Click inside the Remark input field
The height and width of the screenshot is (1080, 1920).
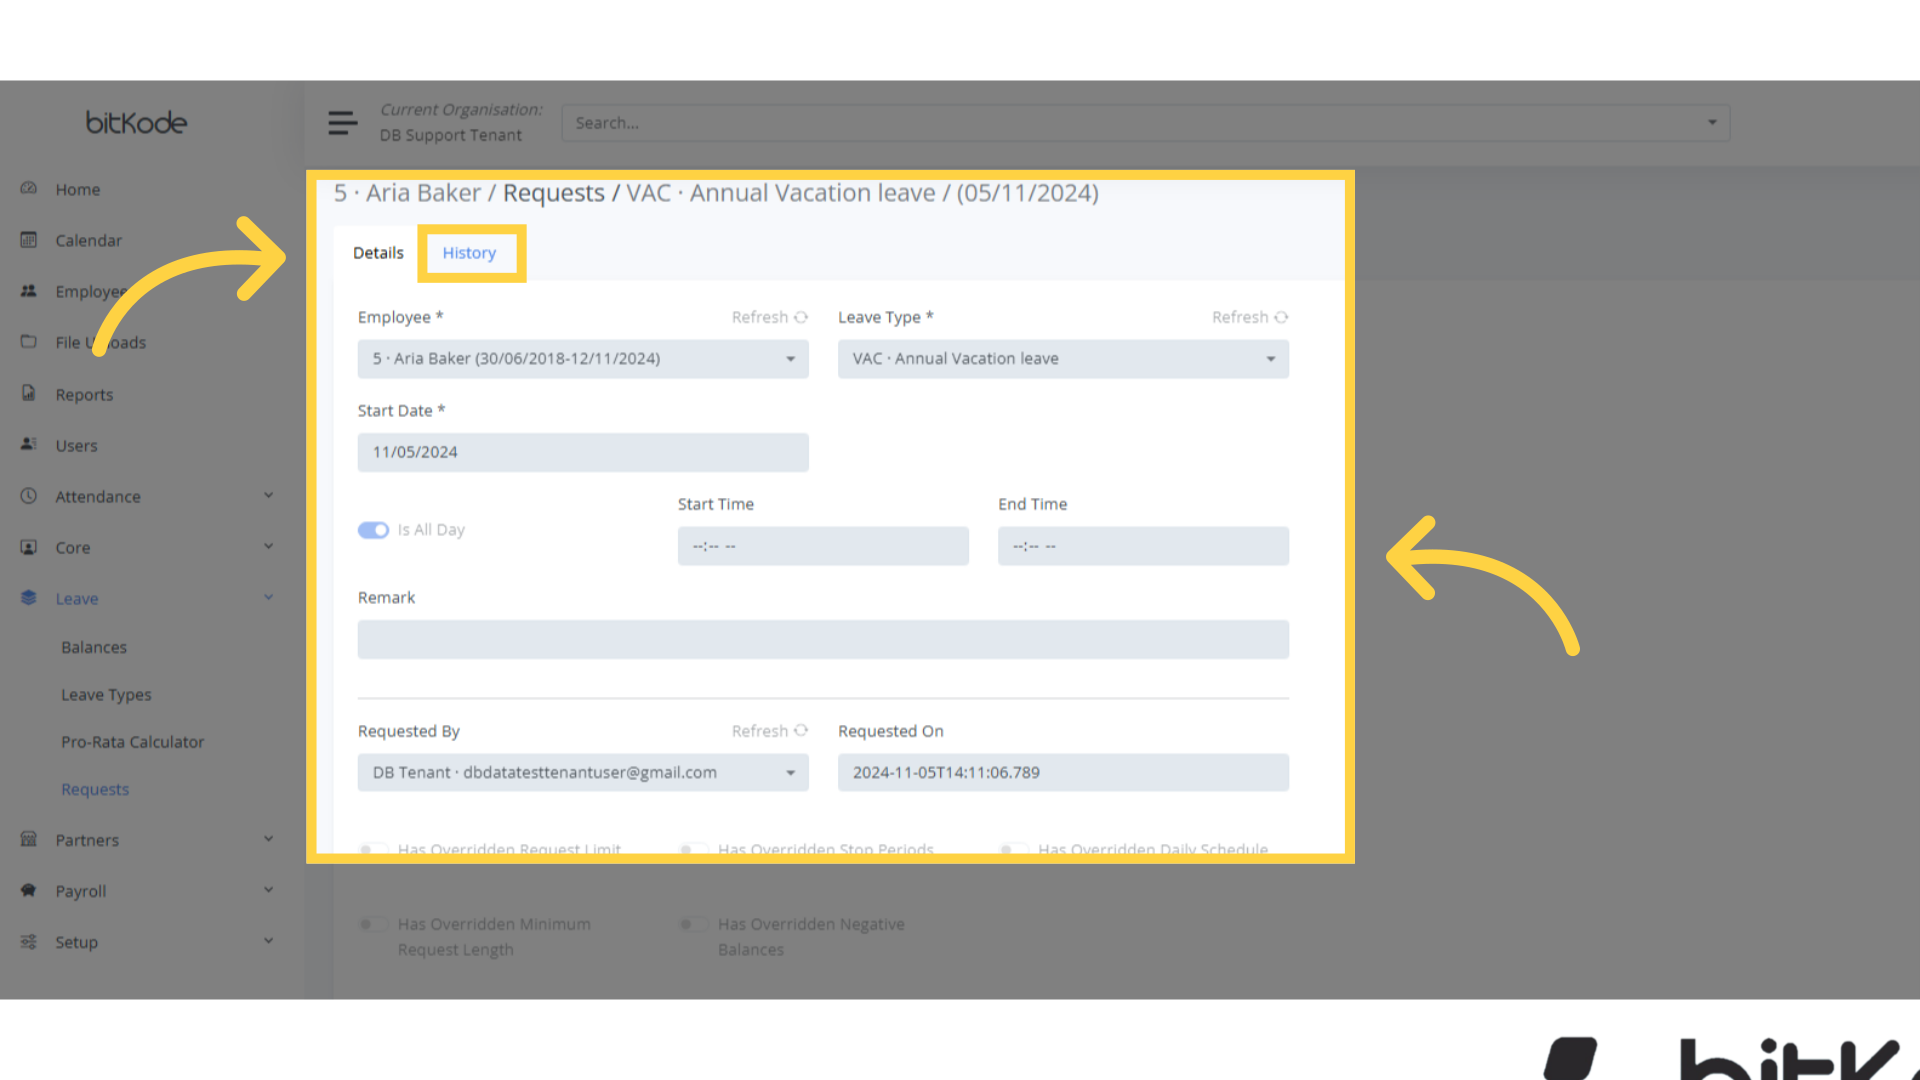(822, 639)
